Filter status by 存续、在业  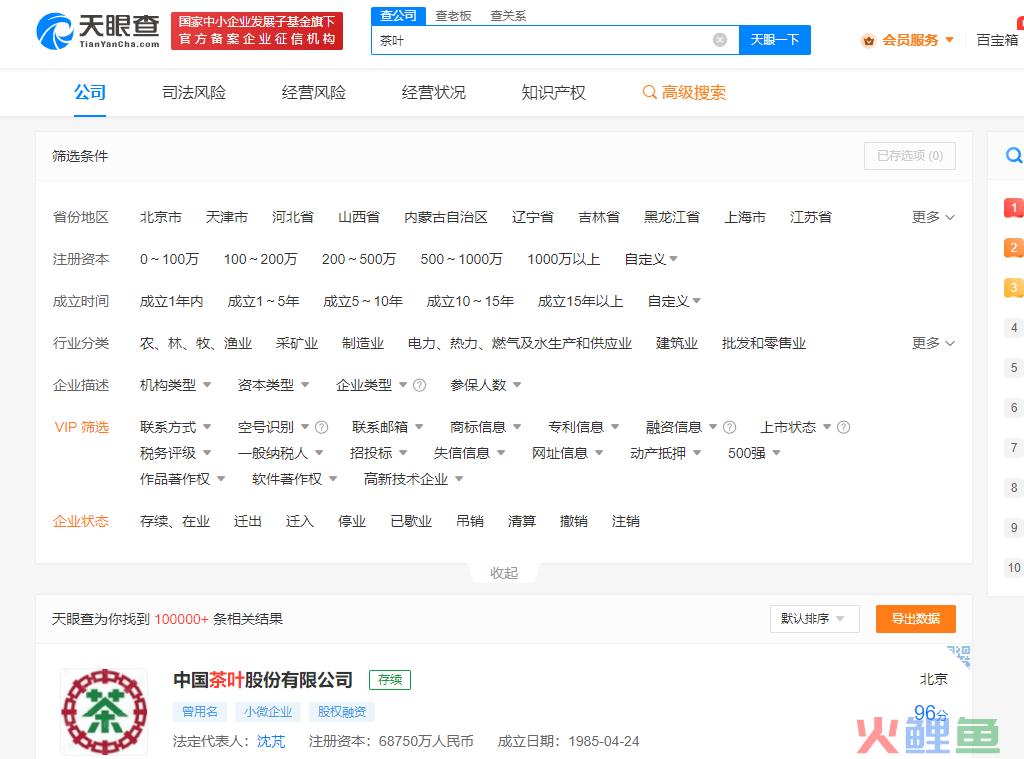(x=175, y=521)
